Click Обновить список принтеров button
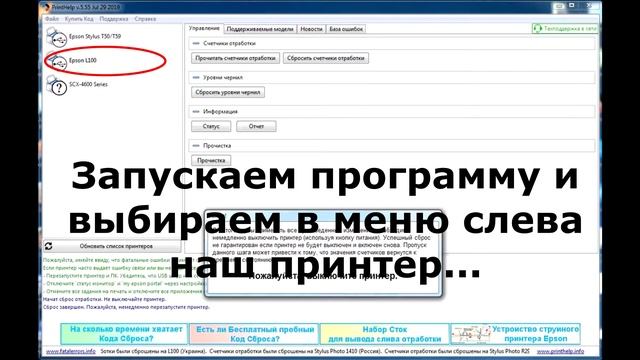 pyautogui.click(x=112, y=246)
